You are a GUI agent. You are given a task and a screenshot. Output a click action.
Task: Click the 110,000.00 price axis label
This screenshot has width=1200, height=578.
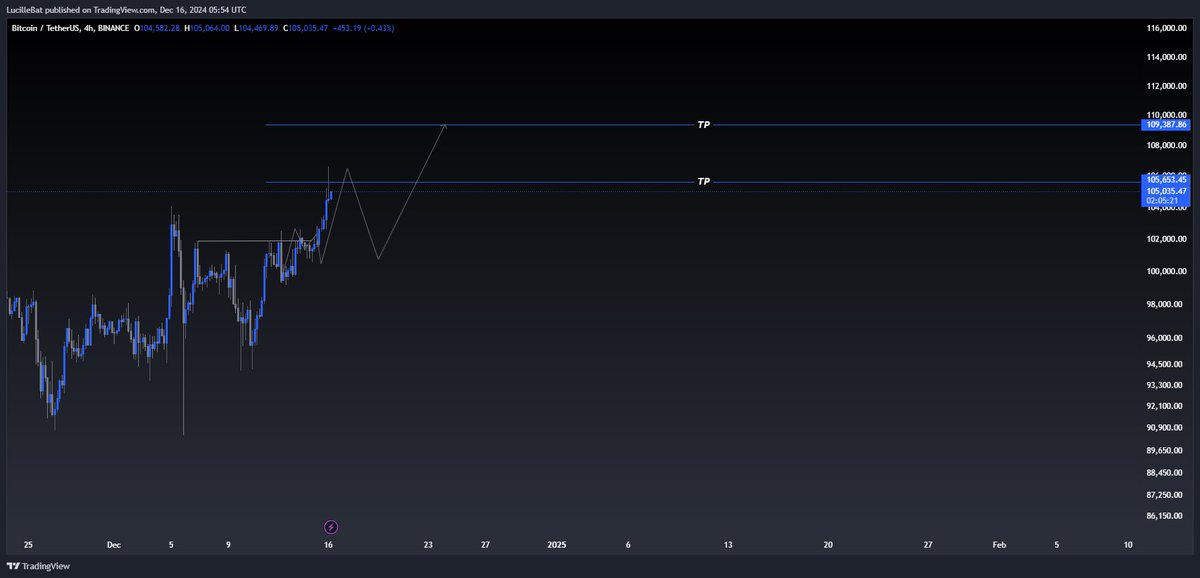point(1166,114)
